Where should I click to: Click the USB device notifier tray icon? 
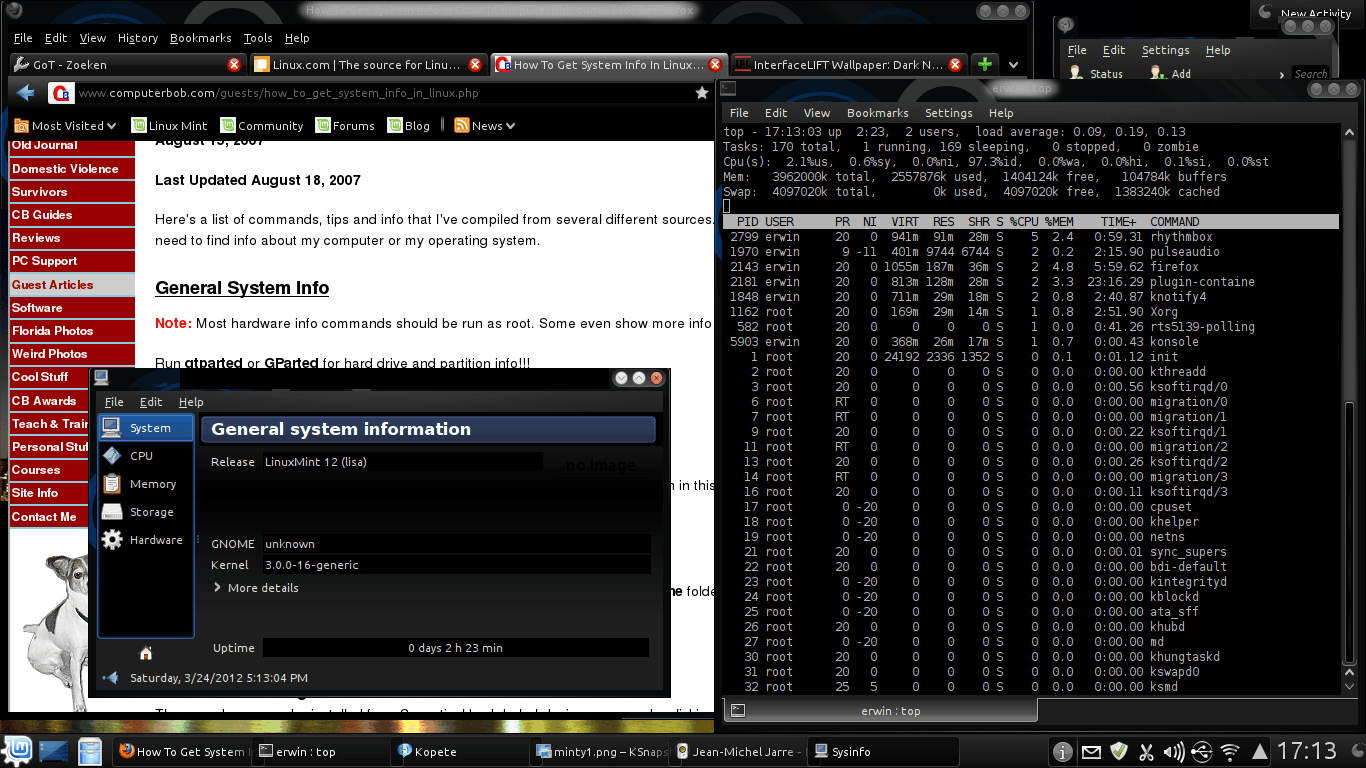pyautogui.click(x=1202, y=751)
